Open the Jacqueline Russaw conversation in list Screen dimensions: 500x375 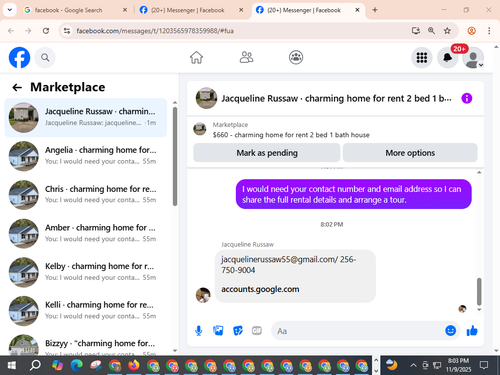[86, 117]
